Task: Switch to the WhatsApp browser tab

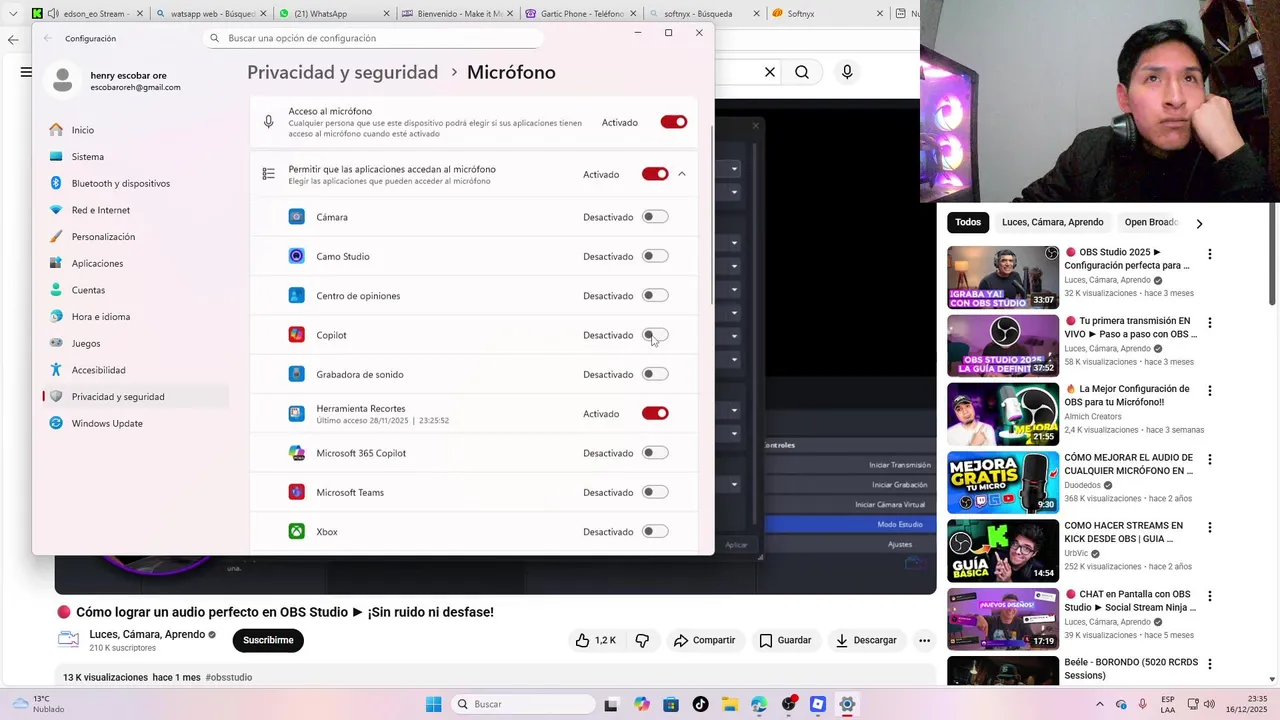Action: tap(333, 14)
